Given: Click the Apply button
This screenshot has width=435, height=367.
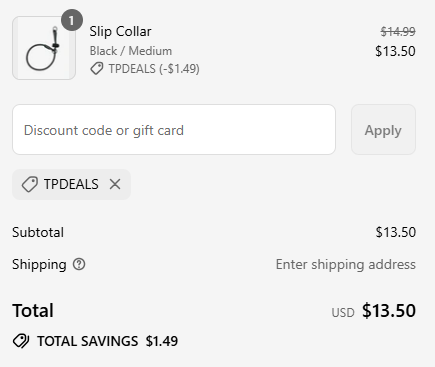Looking at the screenshot, I should pos(383,130).
